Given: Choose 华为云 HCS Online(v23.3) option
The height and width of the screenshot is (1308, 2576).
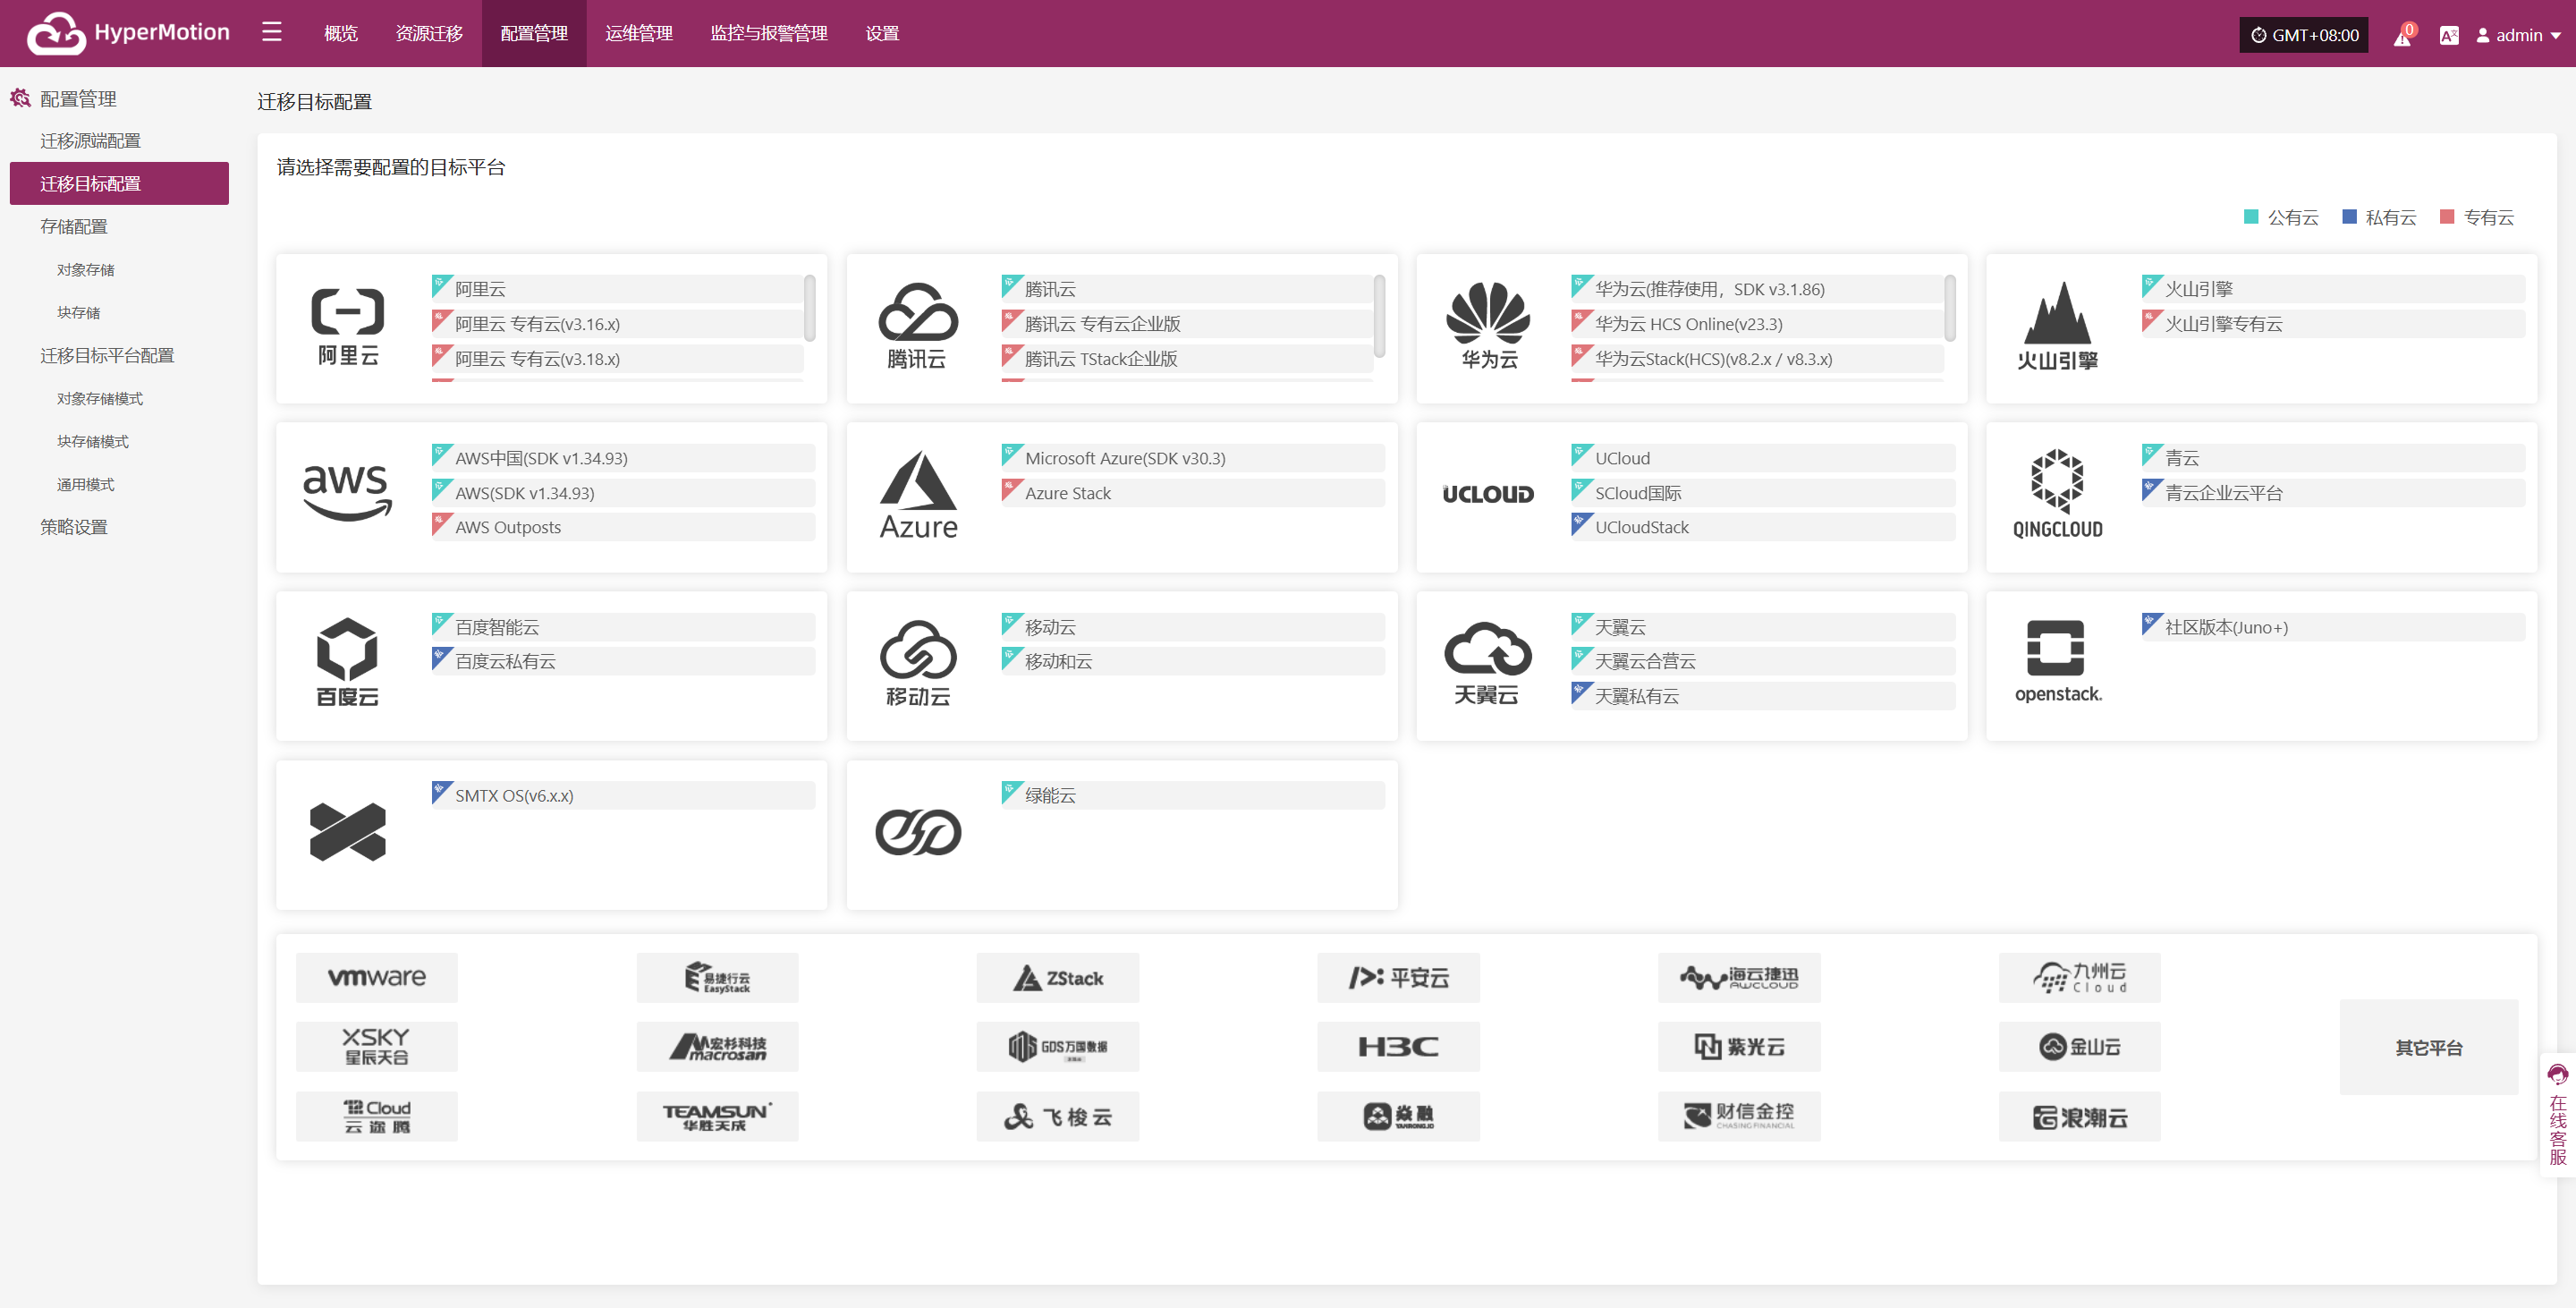Looking at the screenshot, I should point(1757,324).
